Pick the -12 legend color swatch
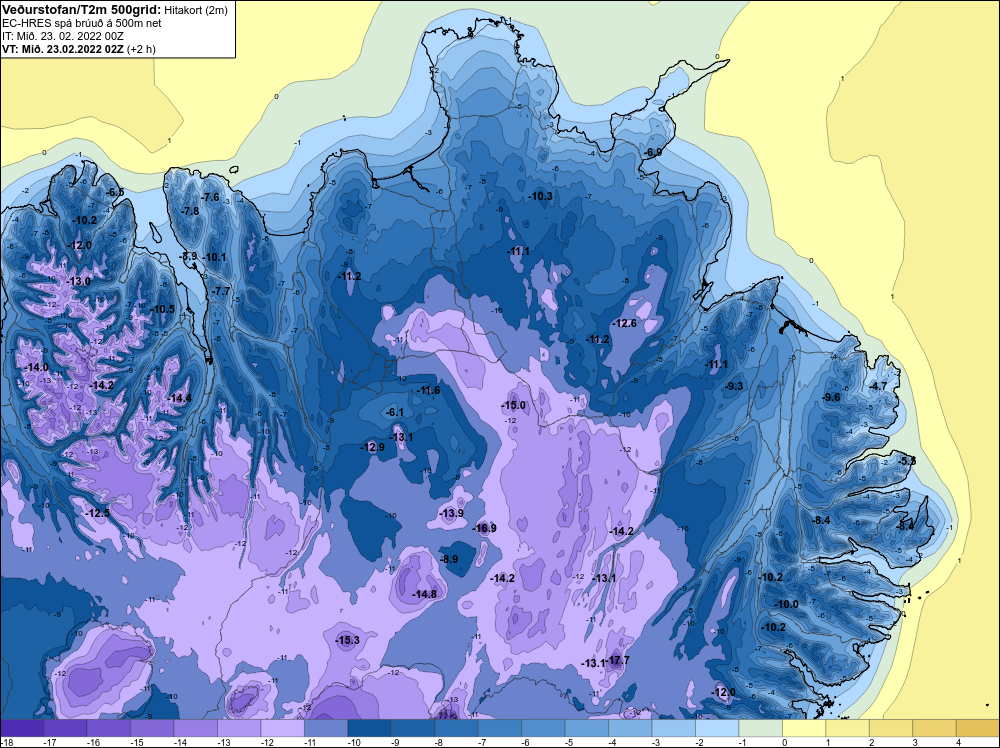1000x748 pixels. (283, 728)
